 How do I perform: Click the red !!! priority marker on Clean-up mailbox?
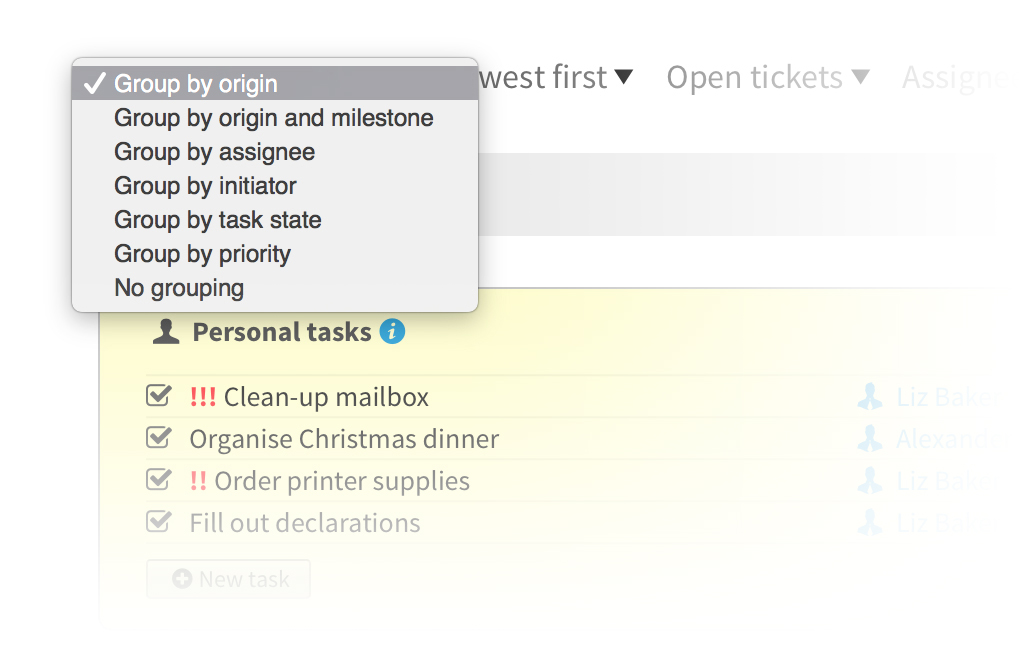coord(203,397)
